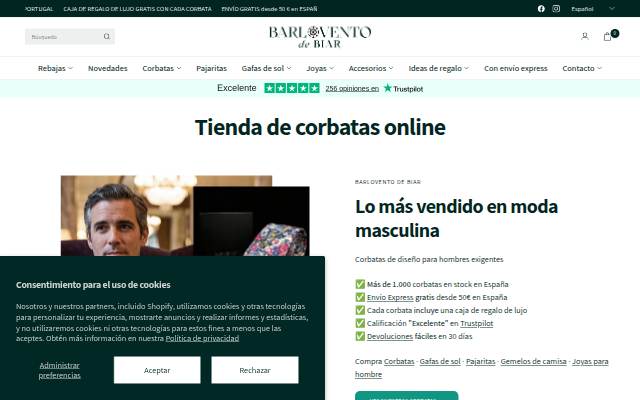The height and width of the screenshot is (400, 640).
Task: Expand the Gafas de sol menu
Action: [x=266, y=68]
